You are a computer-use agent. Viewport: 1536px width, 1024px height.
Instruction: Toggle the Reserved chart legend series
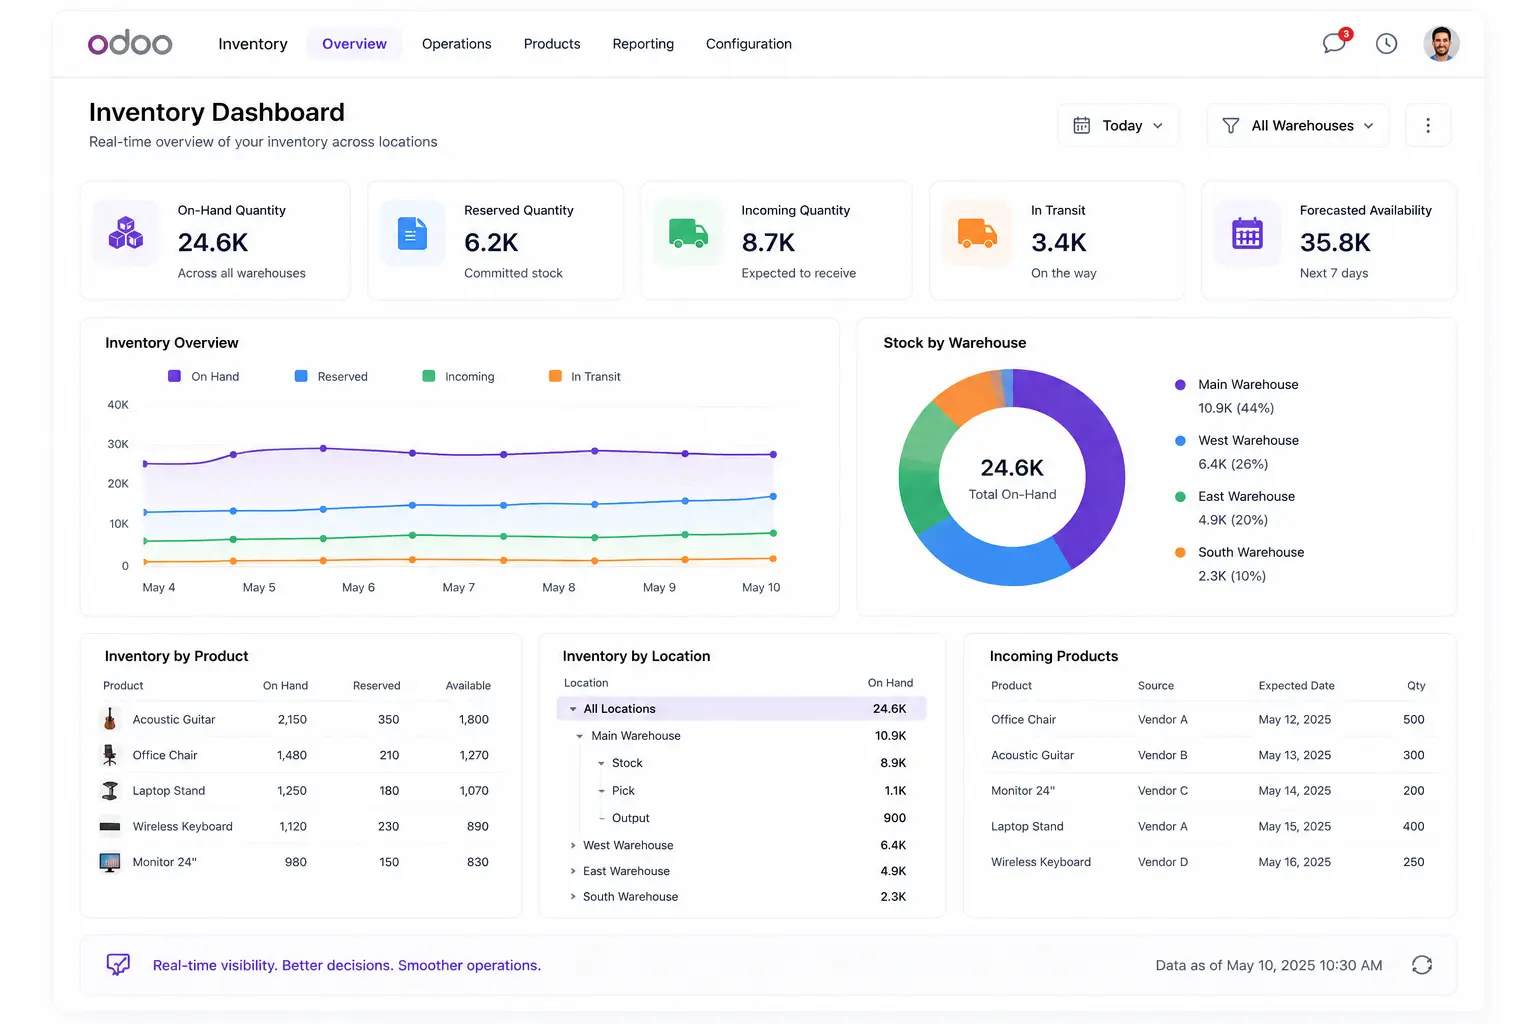point(331,376)
